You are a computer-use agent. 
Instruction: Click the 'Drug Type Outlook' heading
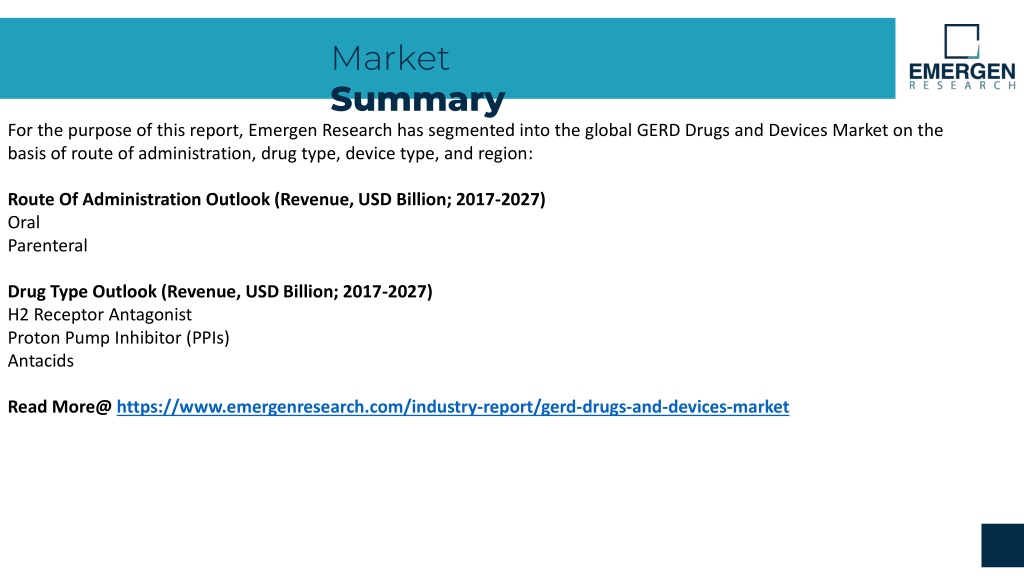pos(220,291)
